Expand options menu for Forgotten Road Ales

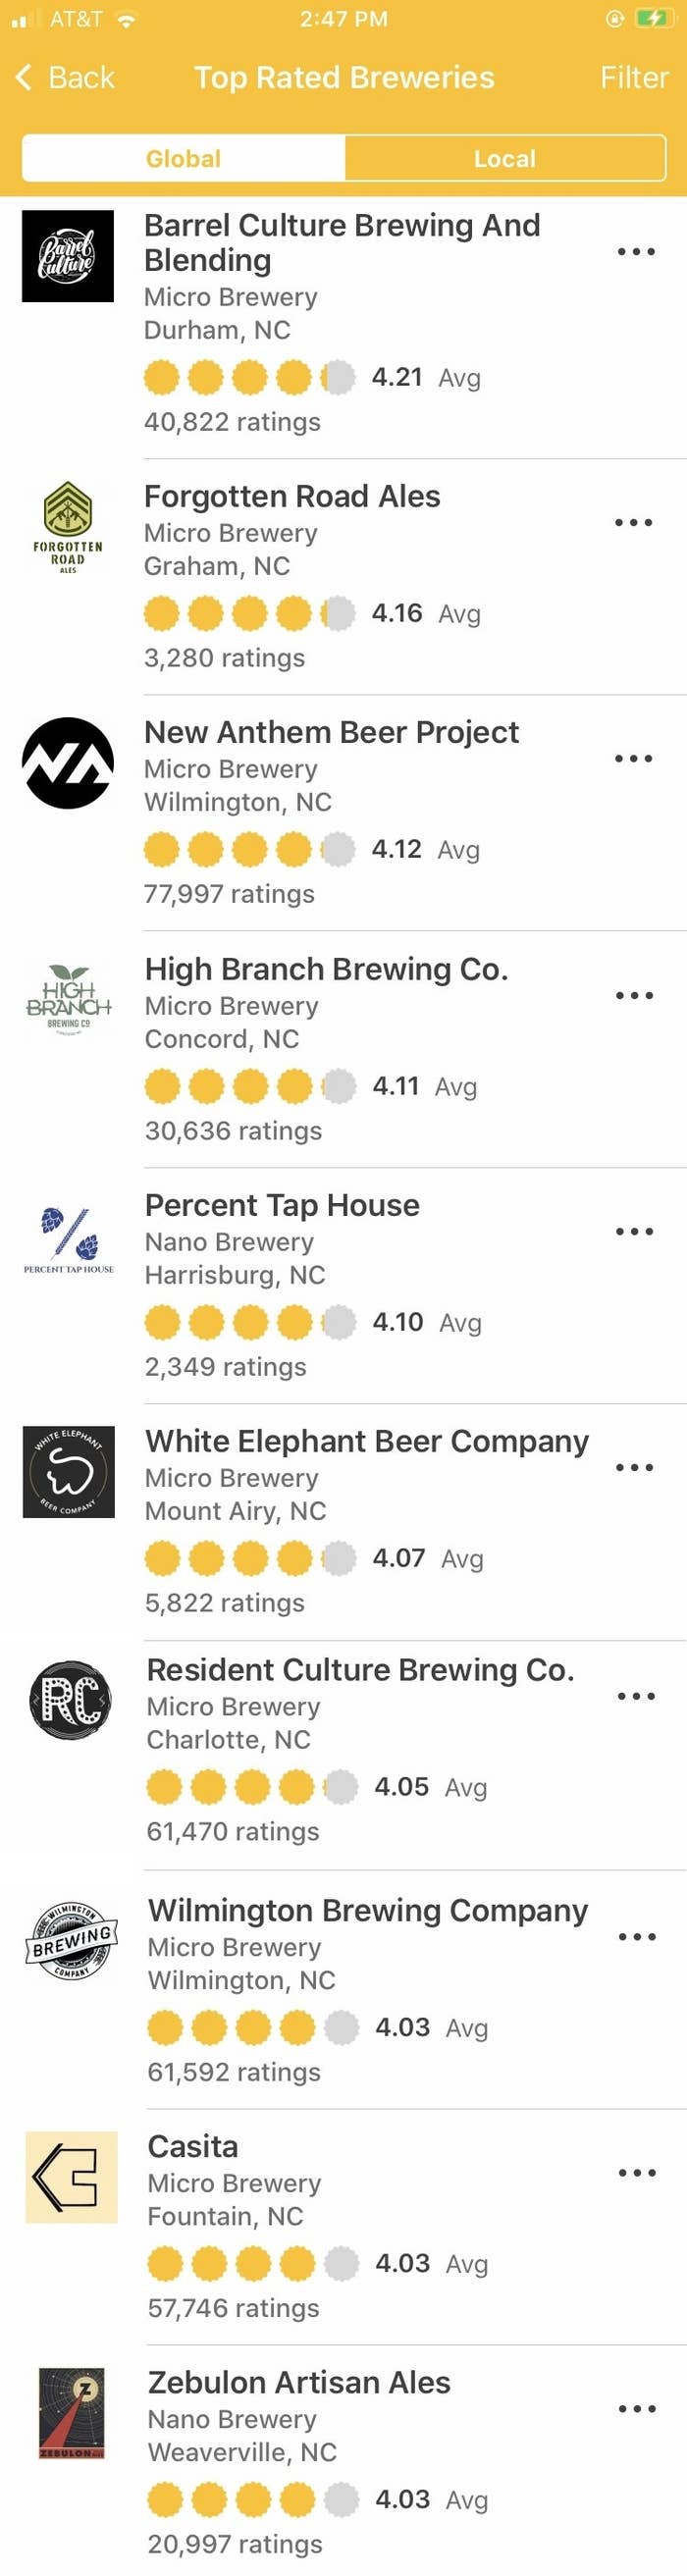tap(634, 522)
